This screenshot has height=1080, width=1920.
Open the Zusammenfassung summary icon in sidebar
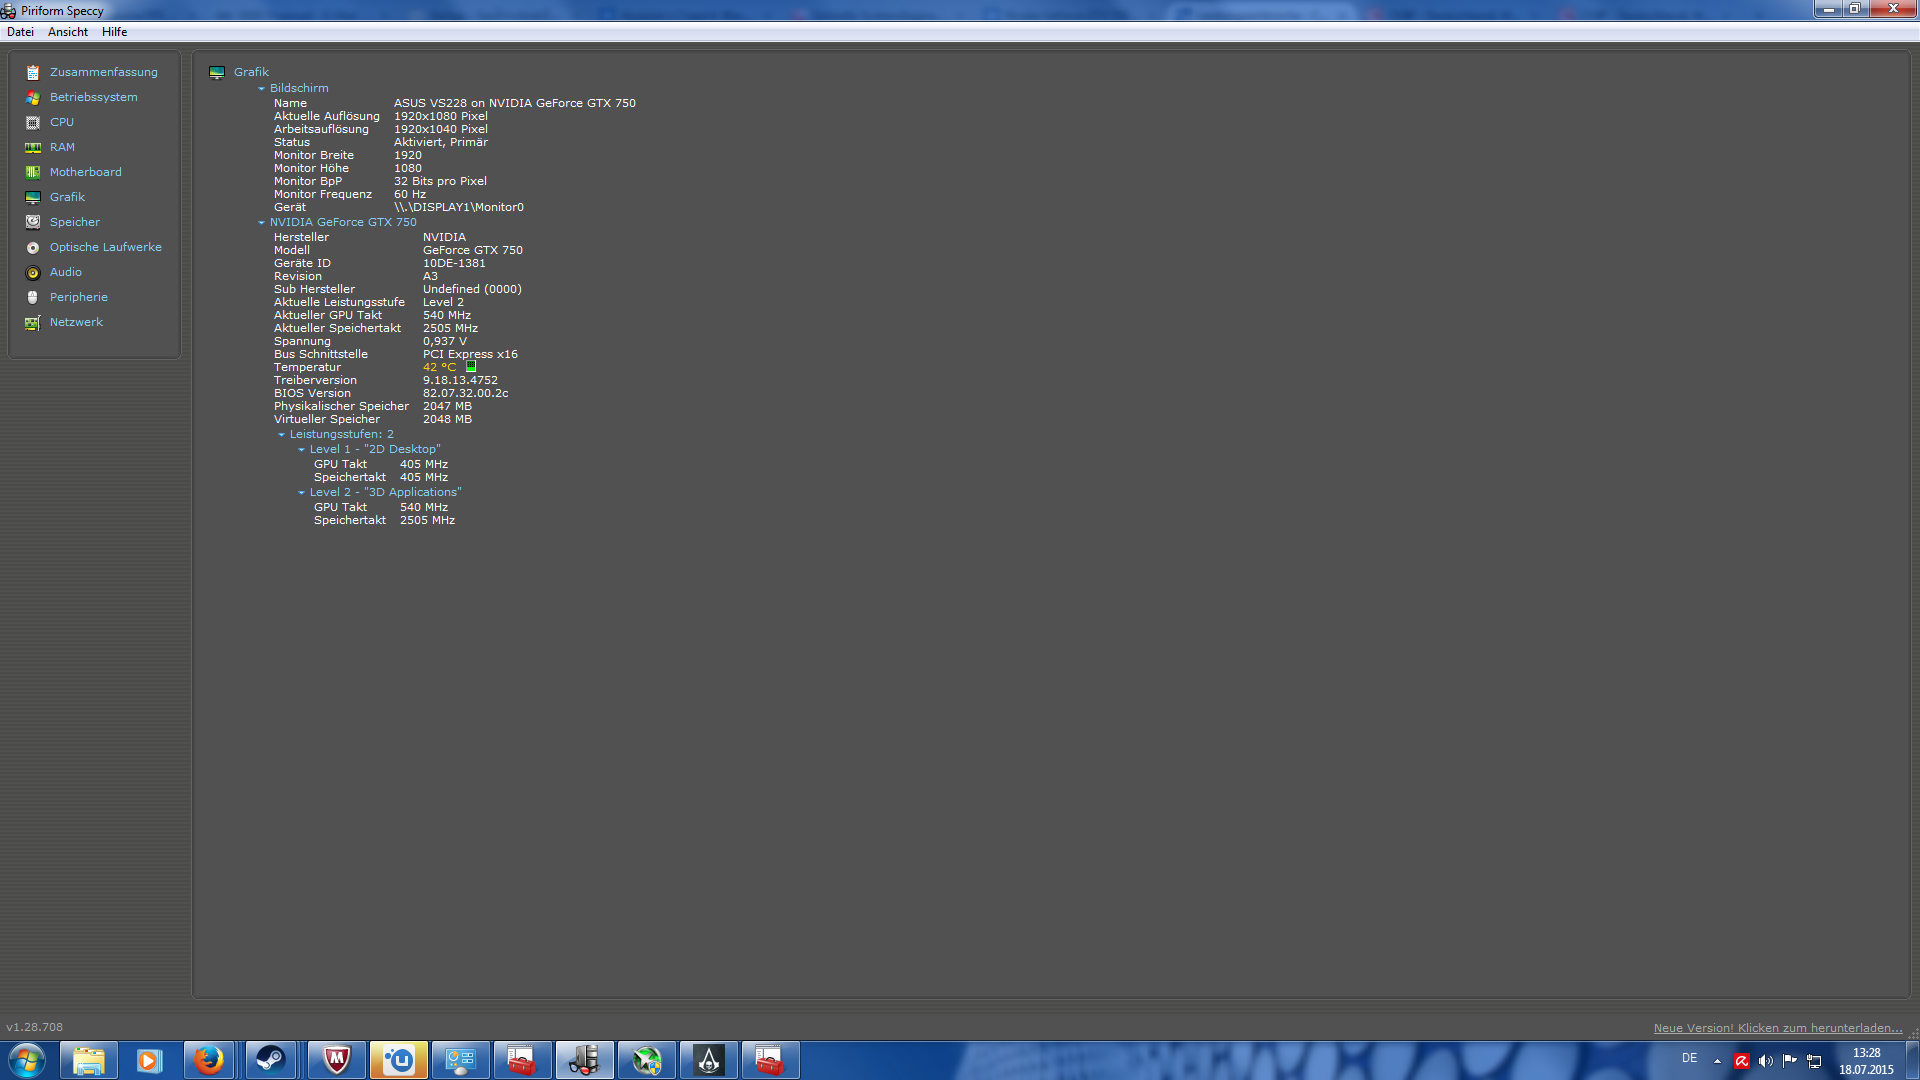click(33, 73)
